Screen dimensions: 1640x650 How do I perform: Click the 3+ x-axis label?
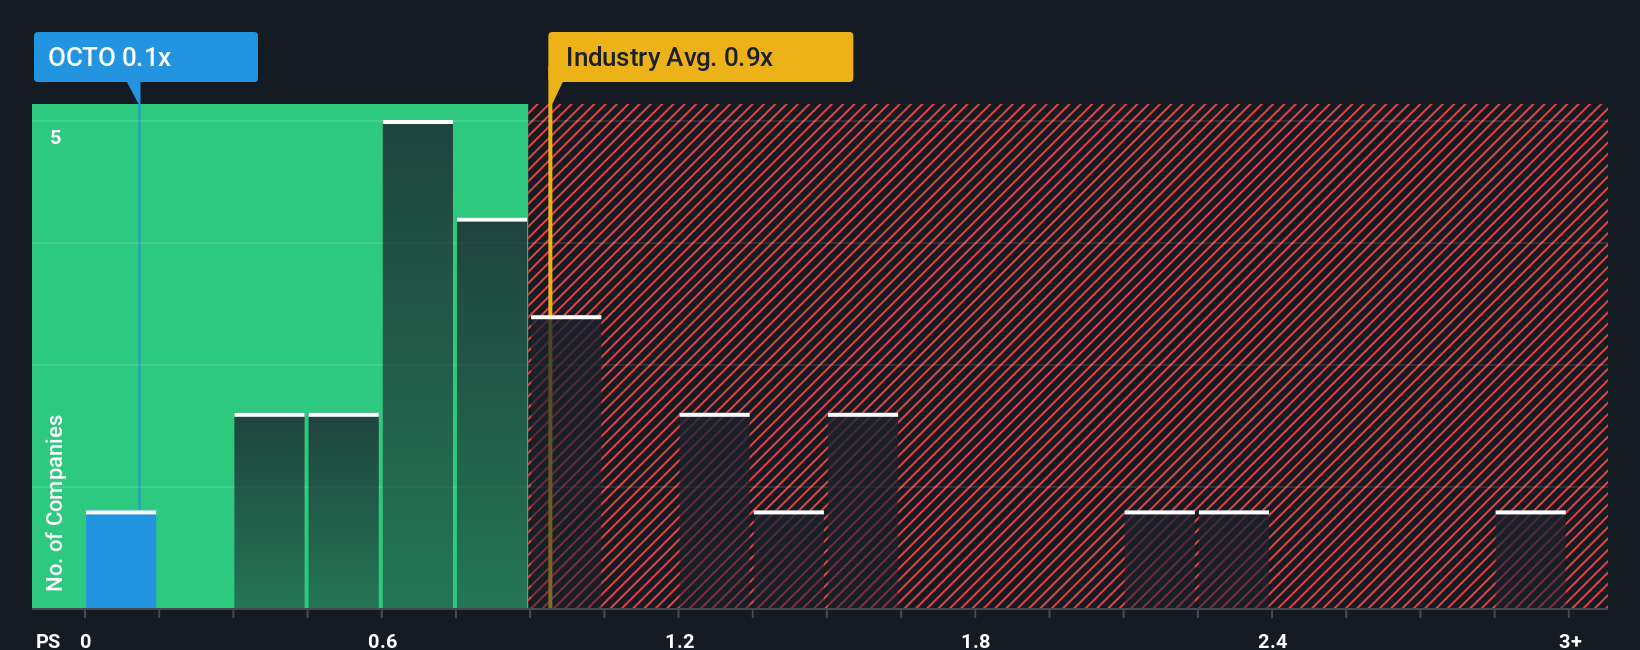click(1570, 640)
